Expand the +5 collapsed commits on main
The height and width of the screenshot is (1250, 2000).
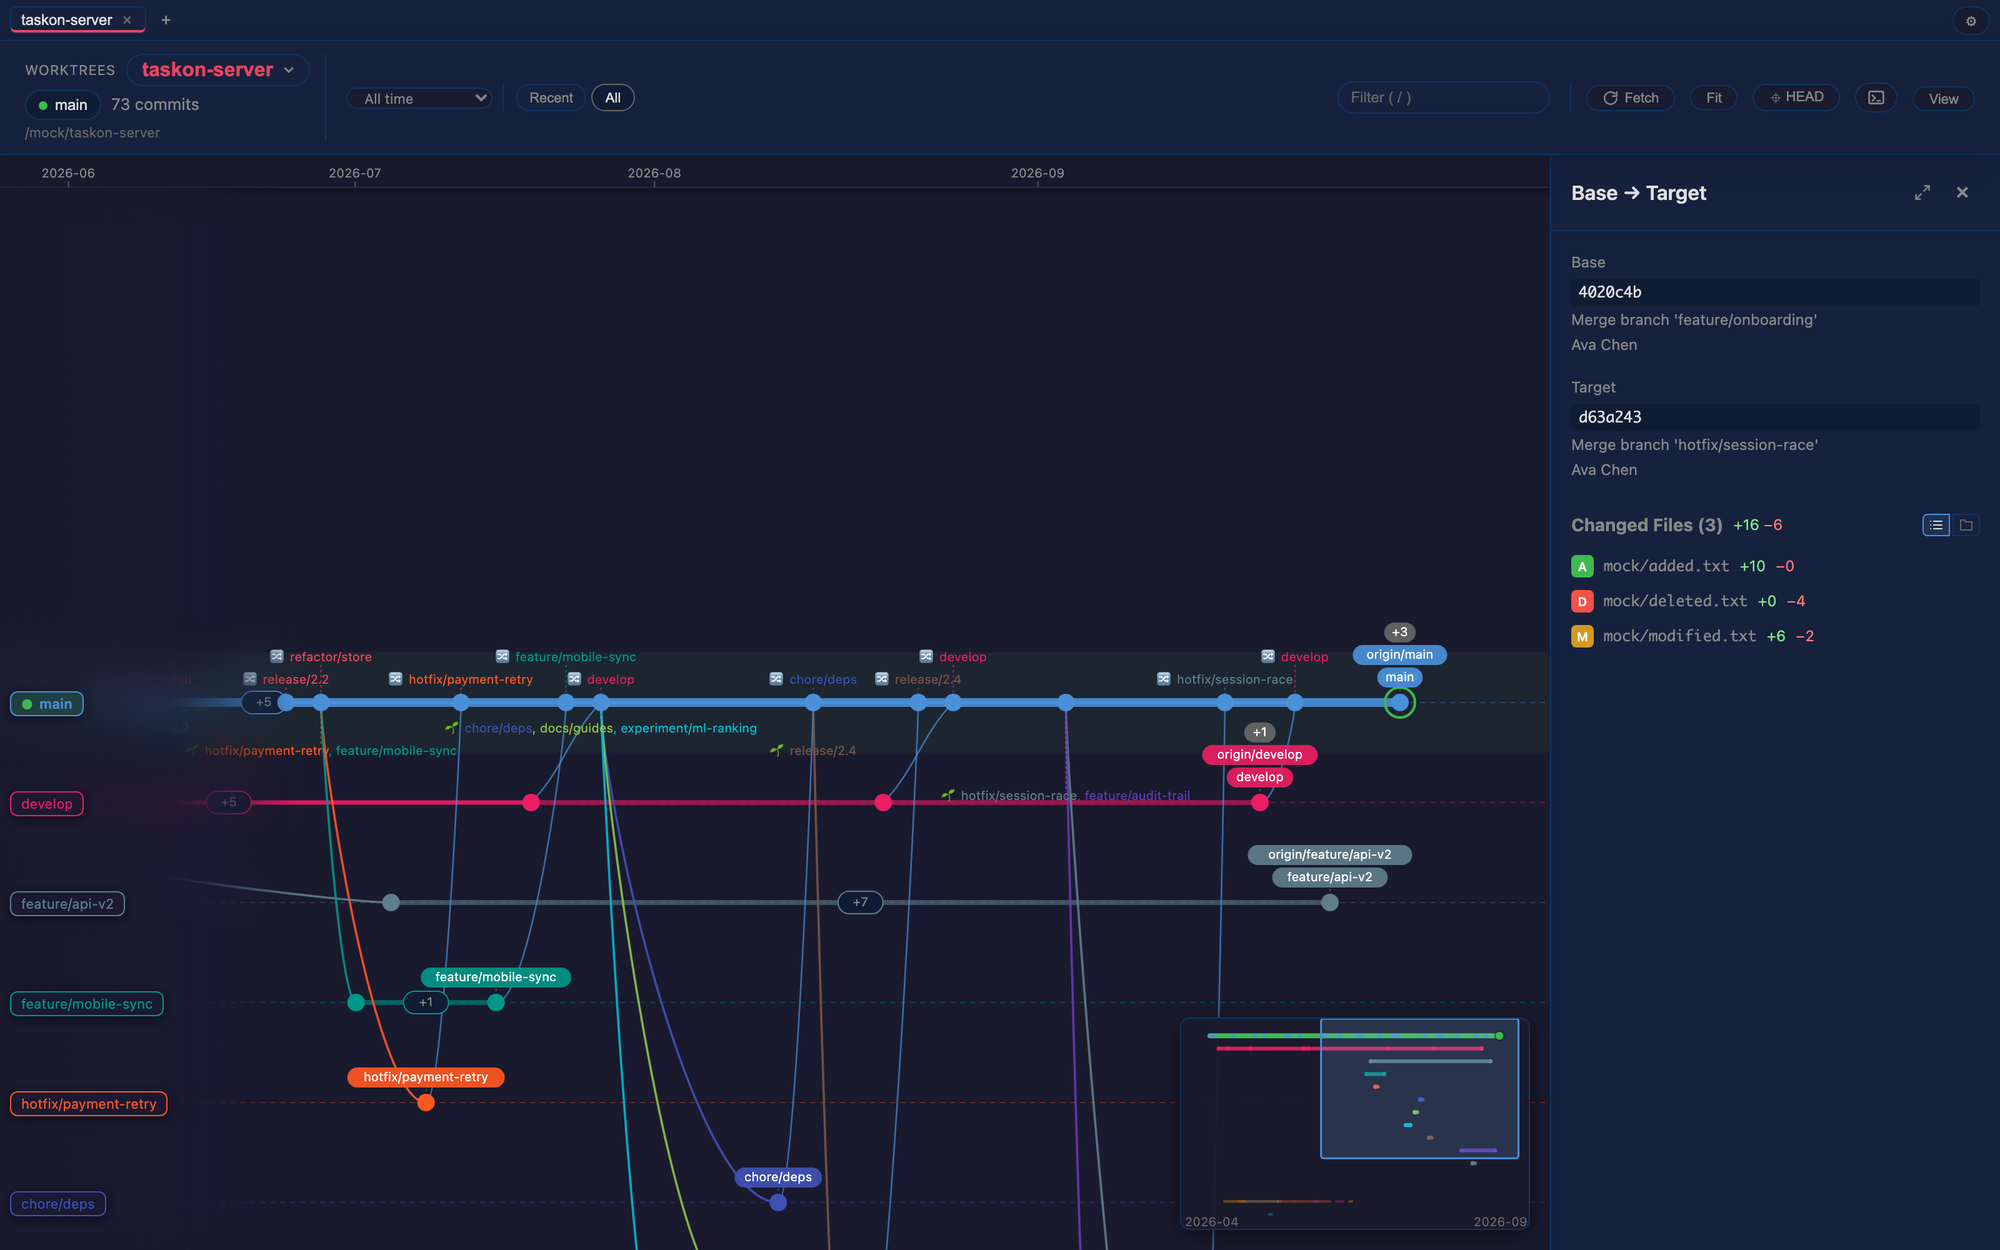coord(264,703)
